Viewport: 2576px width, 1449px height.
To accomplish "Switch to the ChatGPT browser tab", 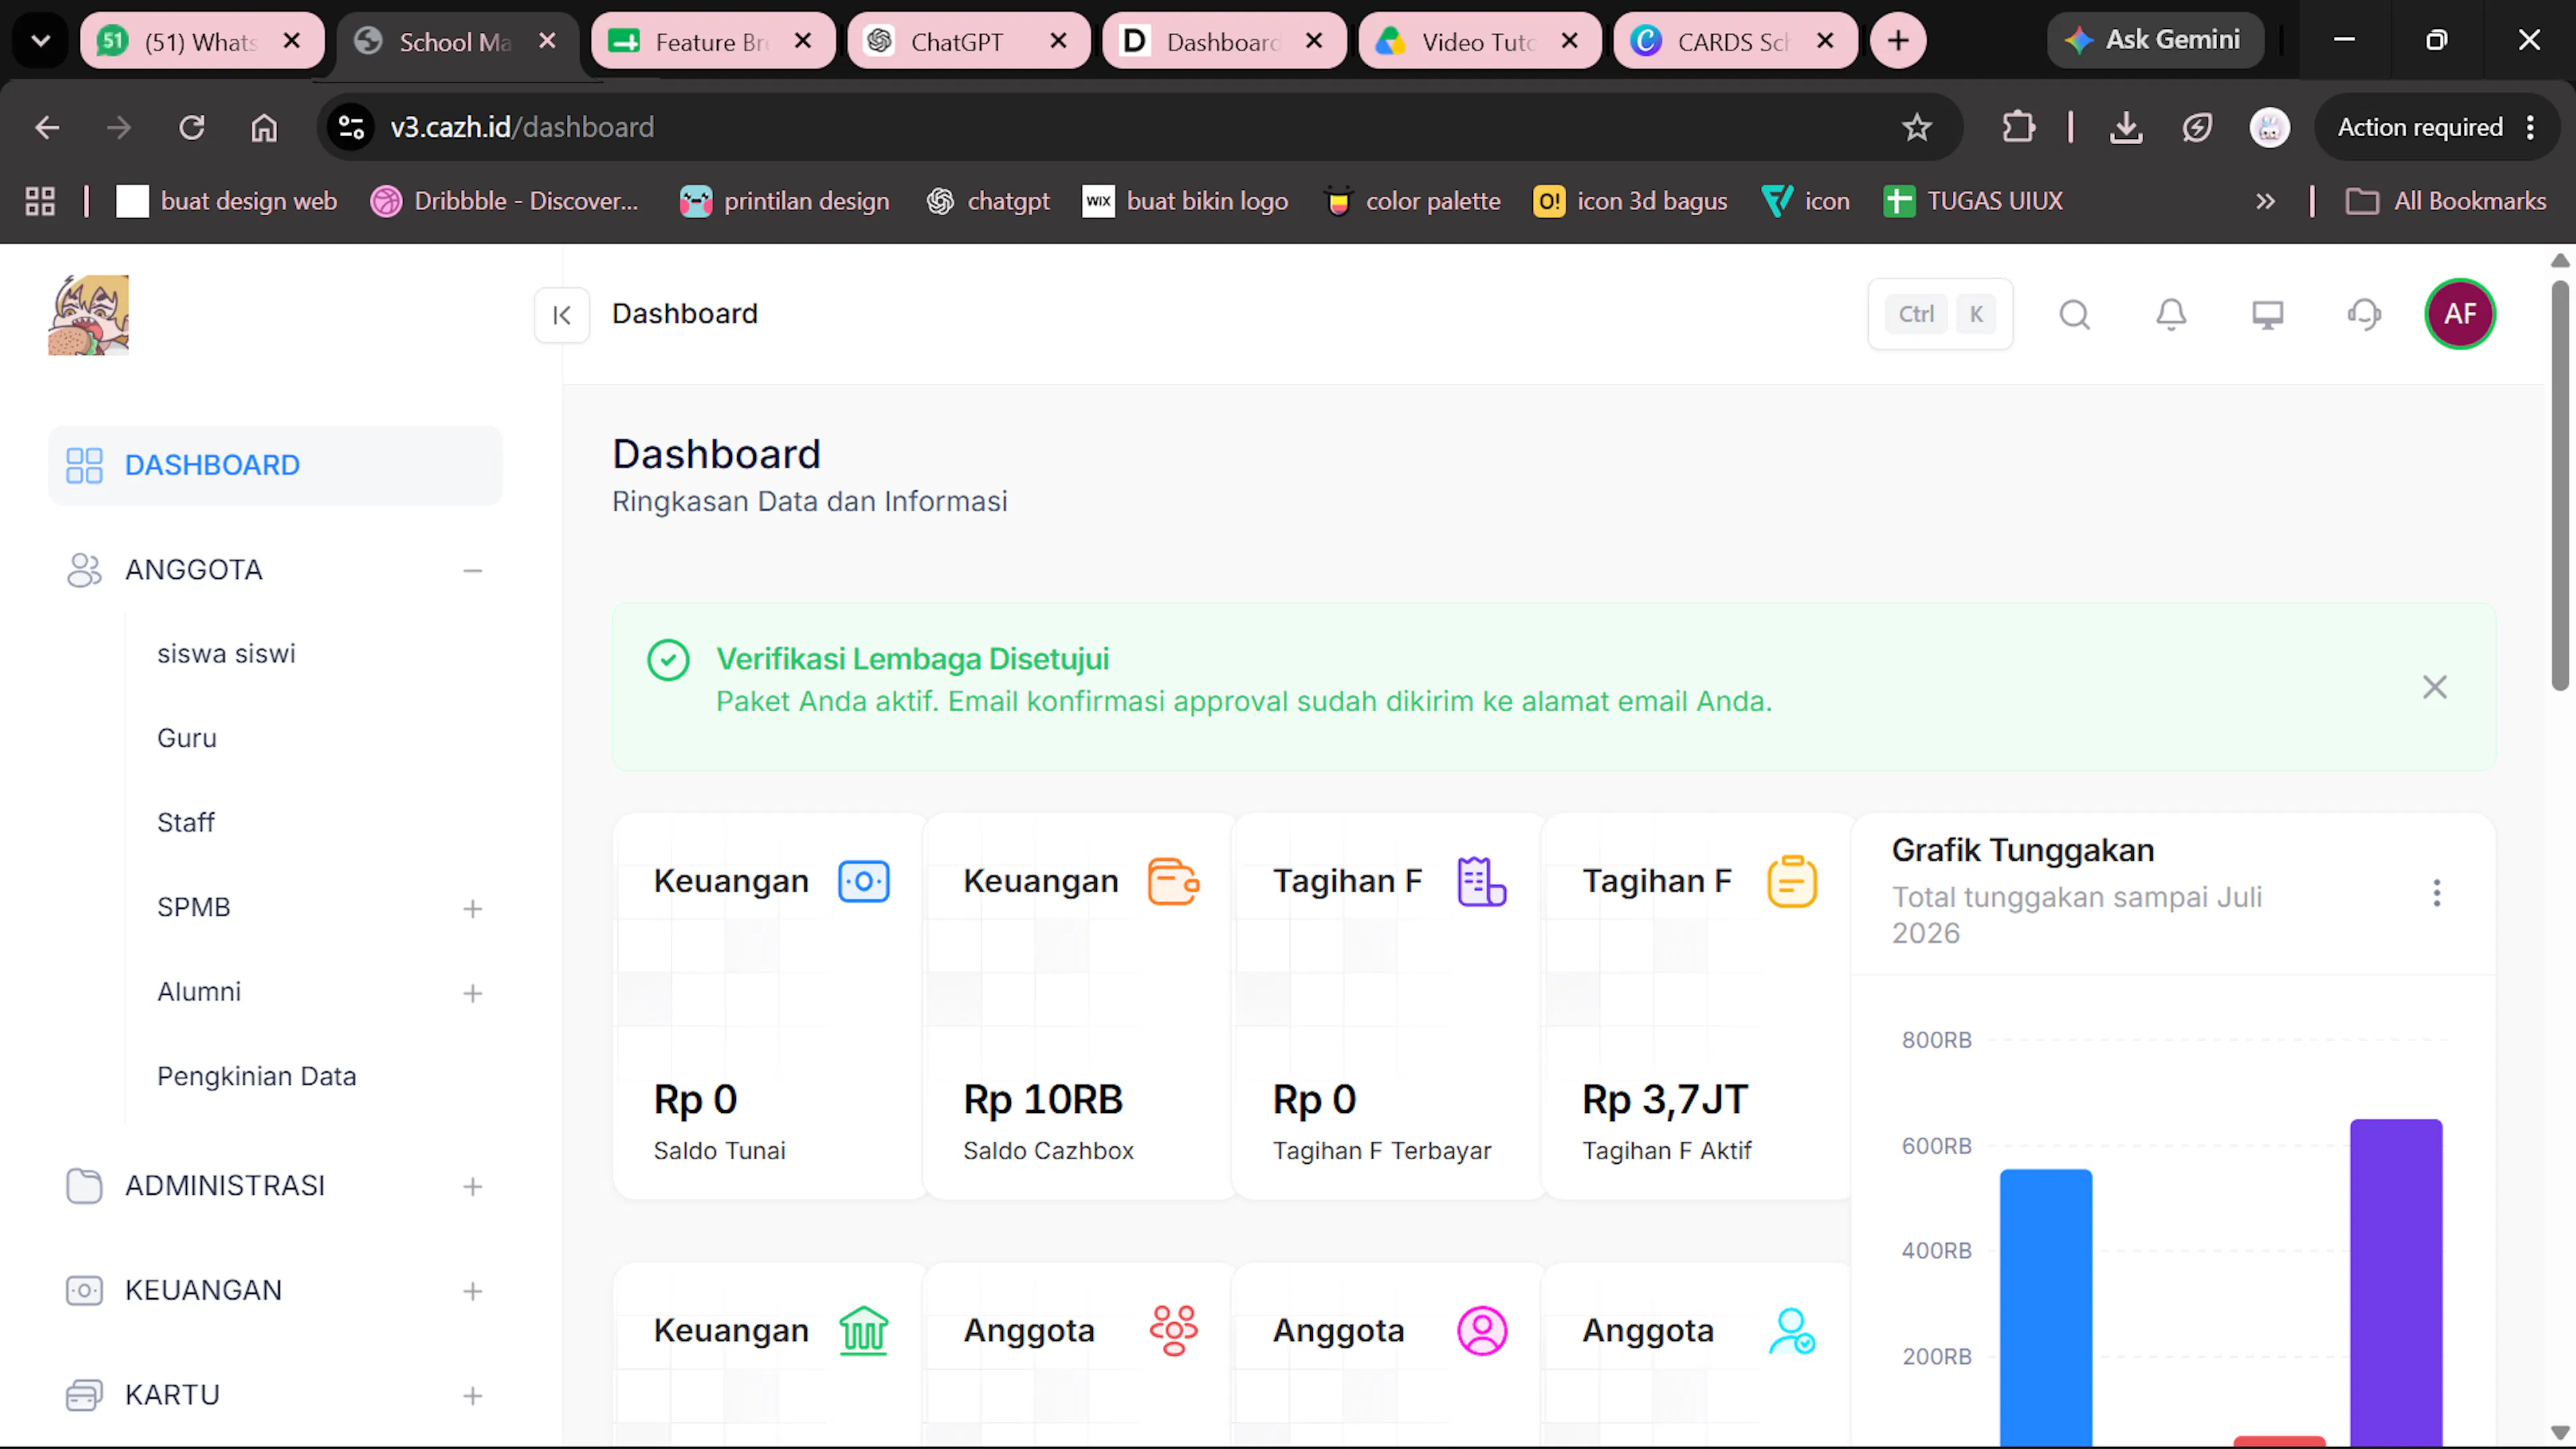I will point(968,41).
